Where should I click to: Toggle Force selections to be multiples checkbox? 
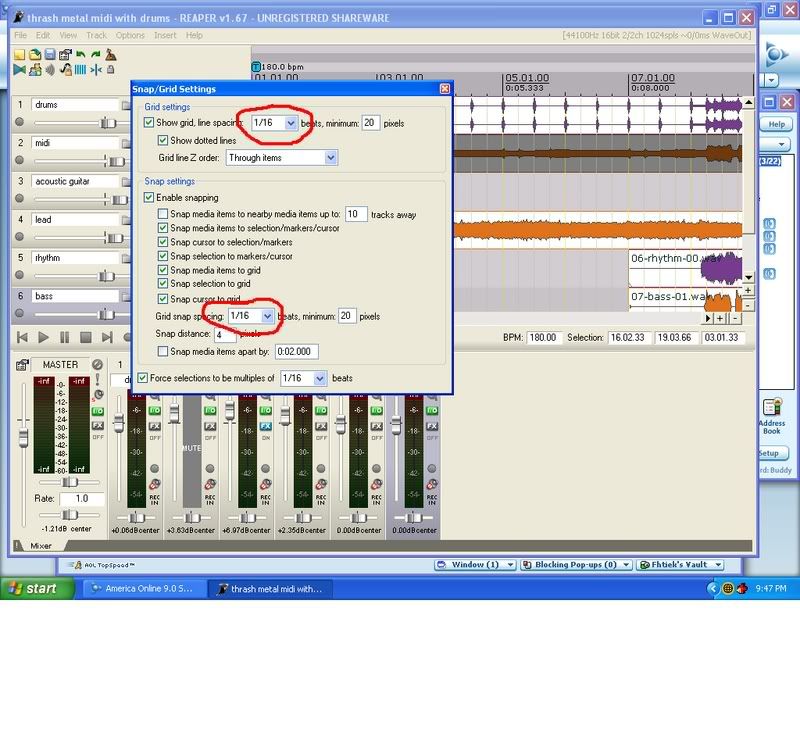click(x=143, y=378)
